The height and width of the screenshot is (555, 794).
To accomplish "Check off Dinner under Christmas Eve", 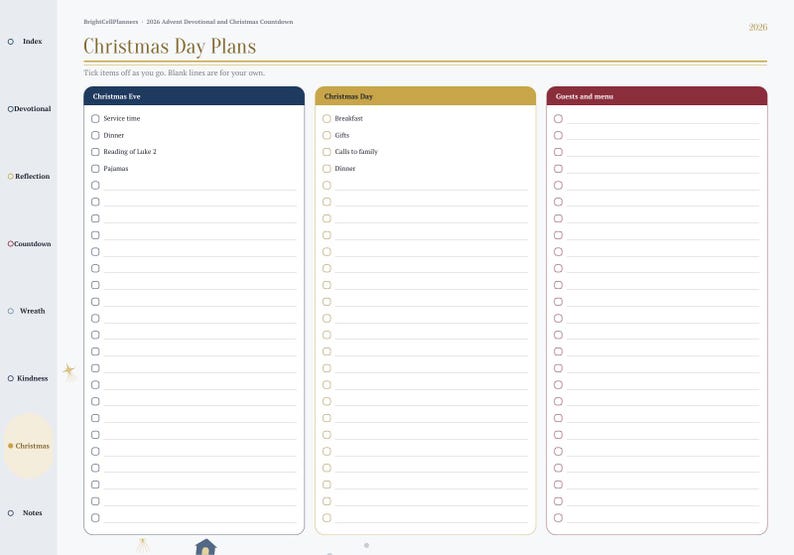I will pos(95,135).
